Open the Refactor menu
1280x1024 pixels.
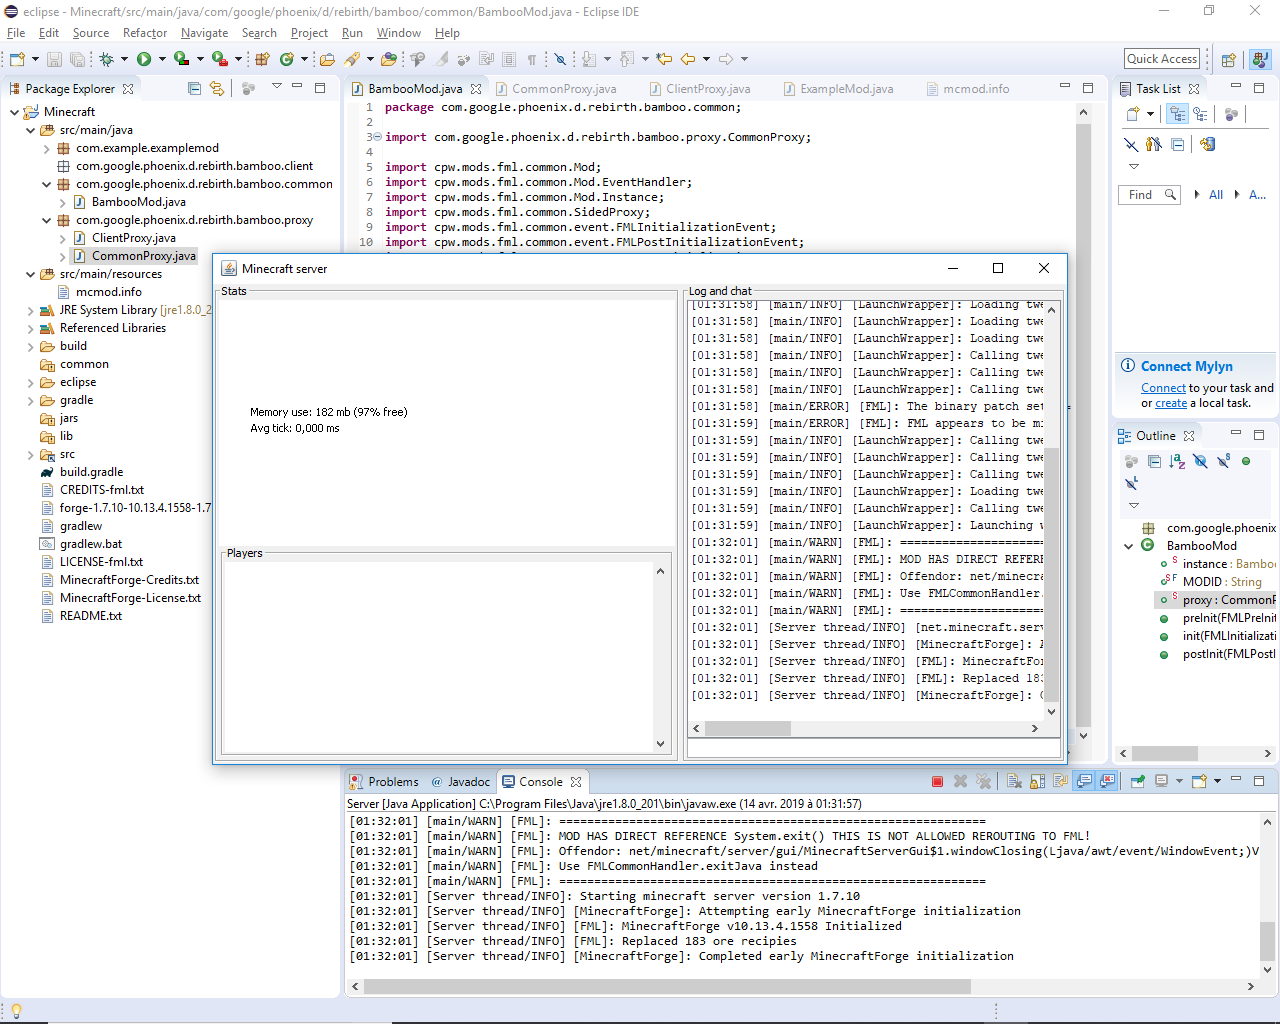pyautogui.click(x=145, y=33)
